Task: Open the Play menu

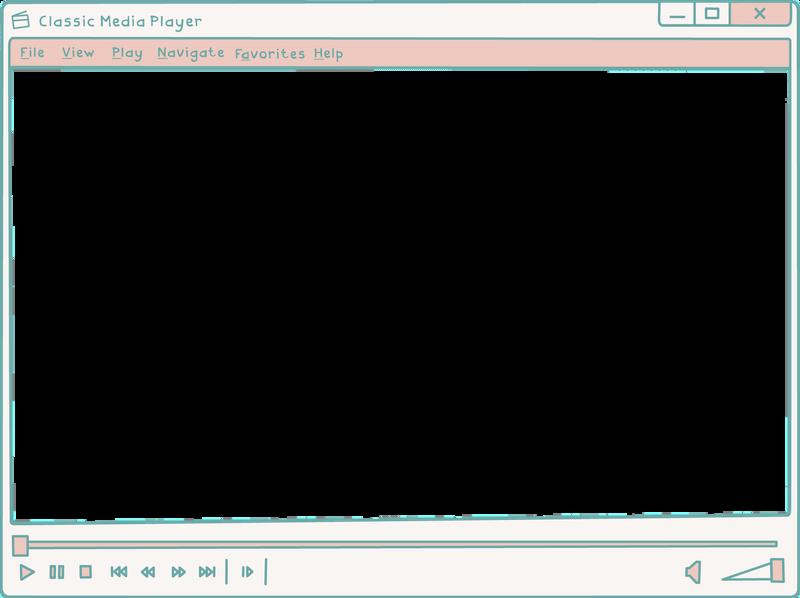Action: 127,54
